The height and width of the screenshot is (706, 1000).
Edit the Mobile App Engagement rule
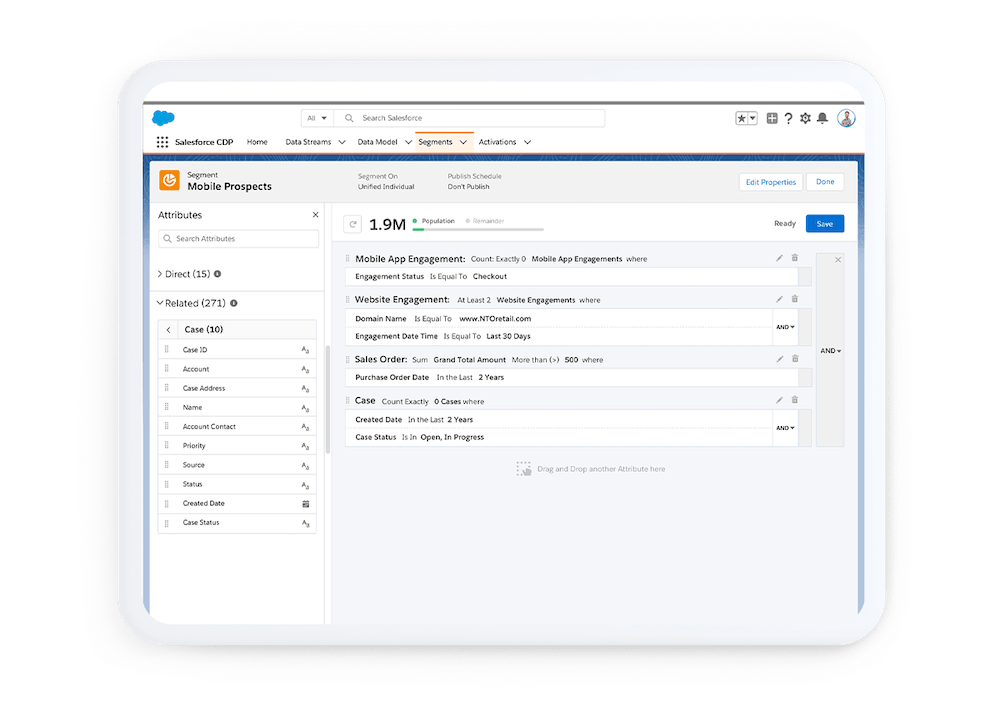coord(779,258)
